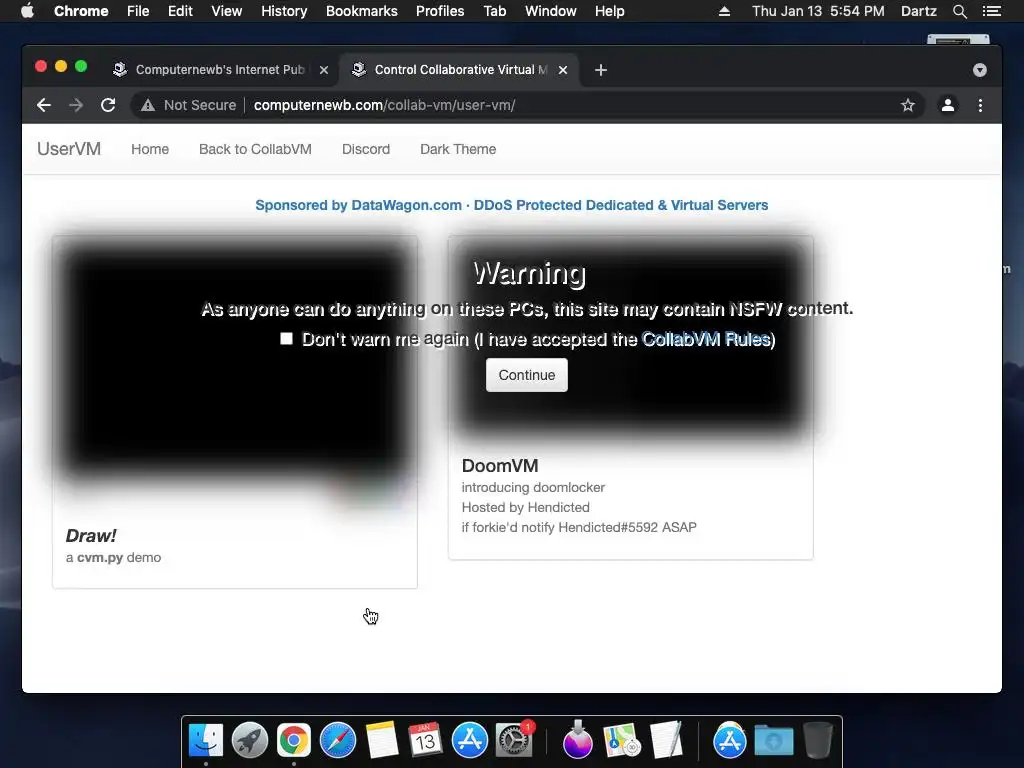Open Notes from the dock
Image resolution: width=1024 pixels, height=768 pixels.
click(381, 741)
